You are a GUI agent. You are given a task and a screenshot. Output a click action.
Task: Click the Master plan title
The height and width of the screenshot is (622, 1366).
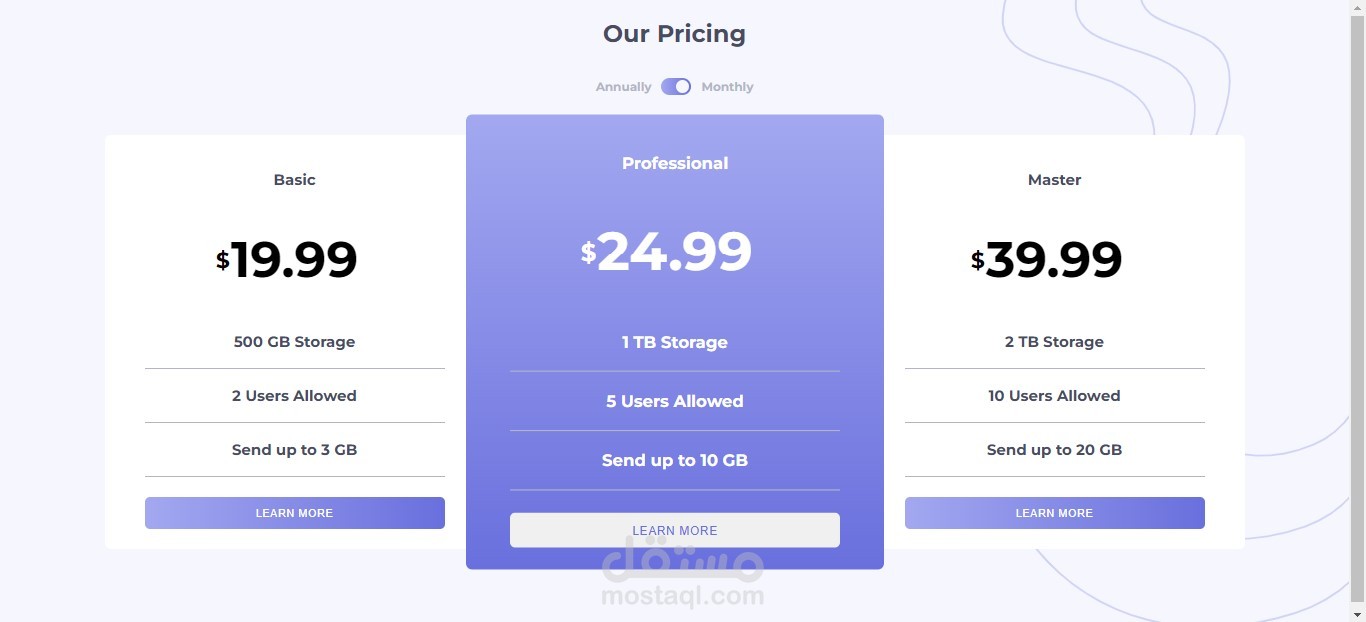click(1054, 180)
